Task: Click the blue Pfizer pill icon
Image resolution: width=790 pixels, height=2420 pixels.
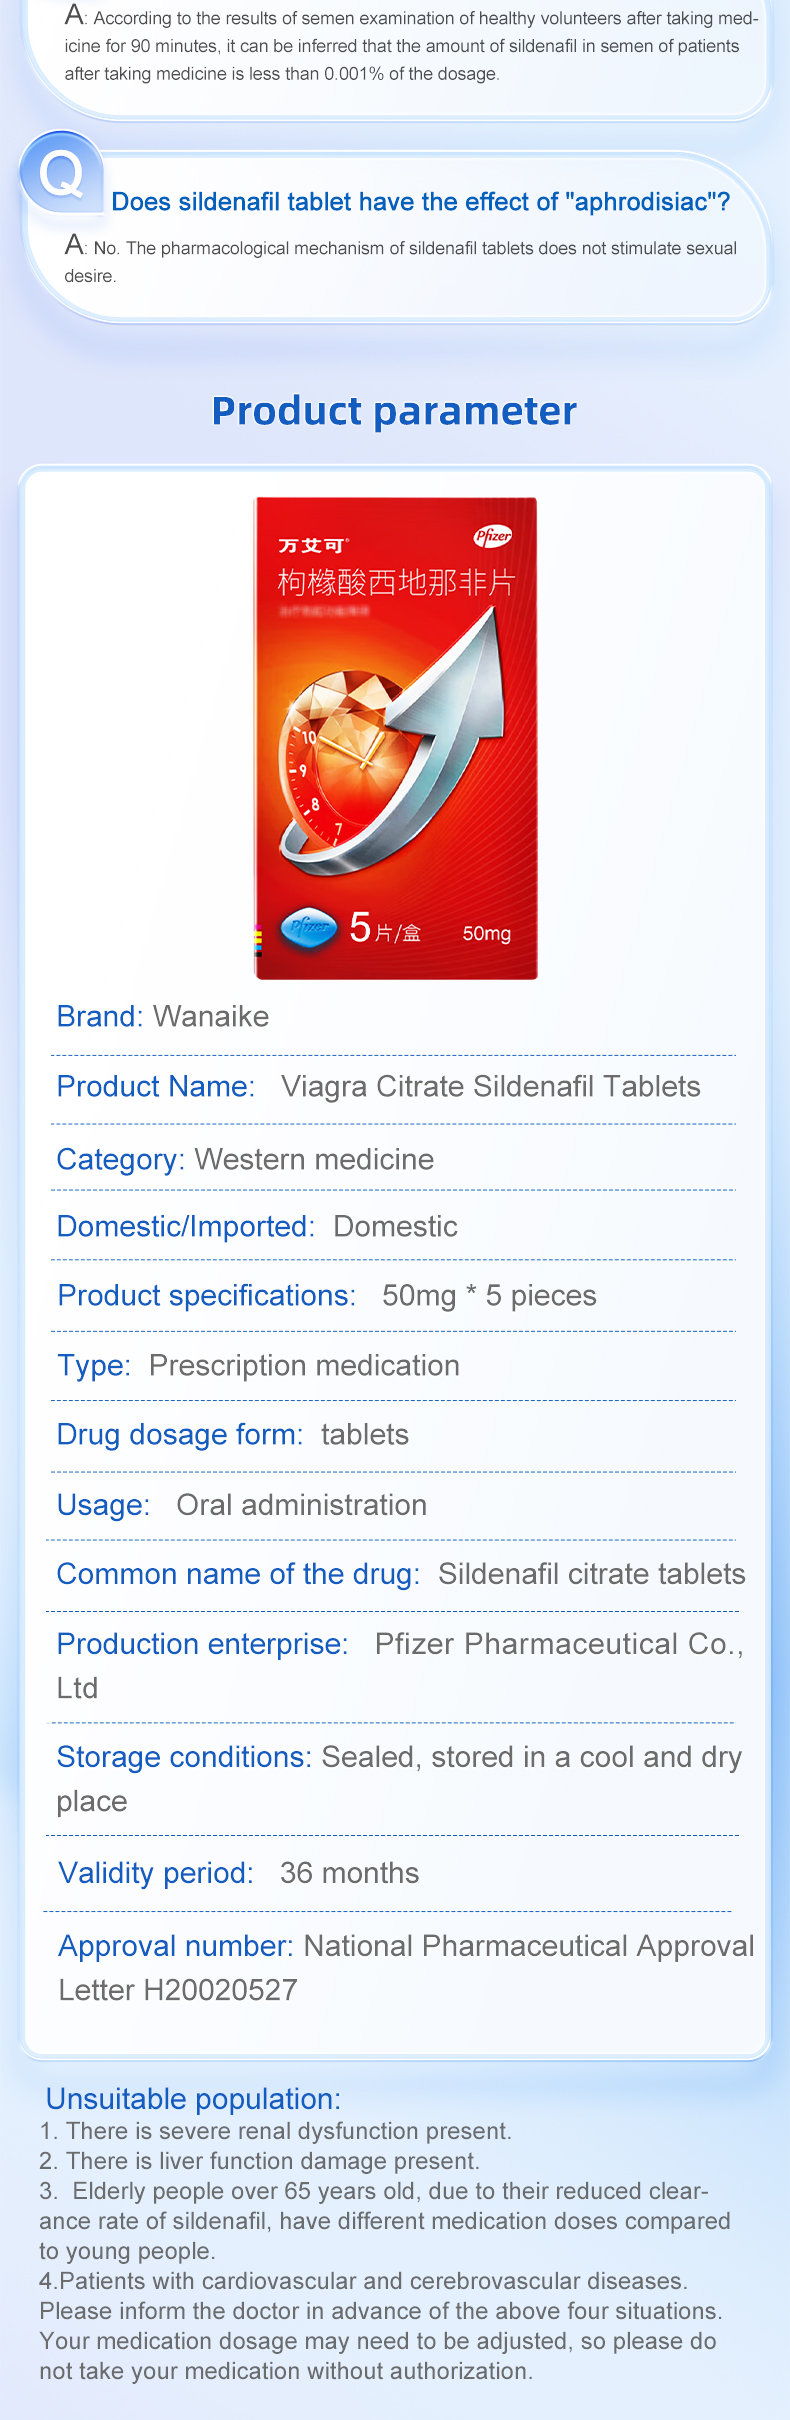Action: [309, 927]
